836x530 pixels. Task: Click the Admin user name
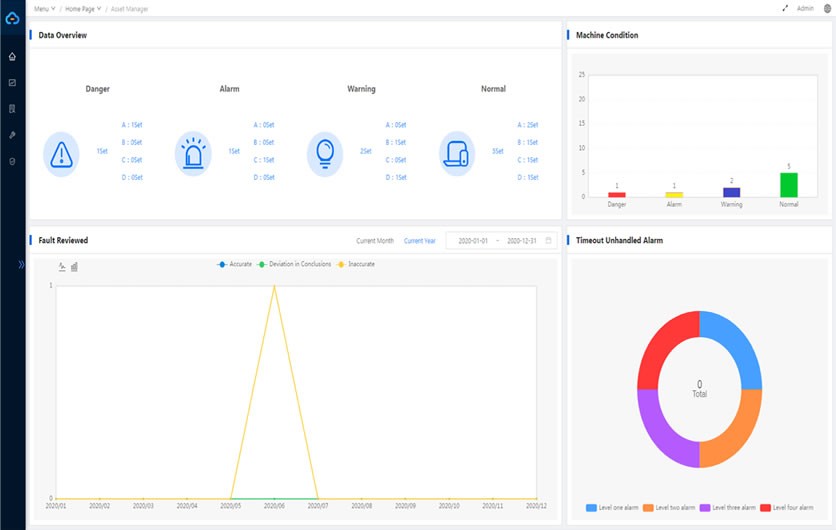pyautogui.click(x=805, y=8)
